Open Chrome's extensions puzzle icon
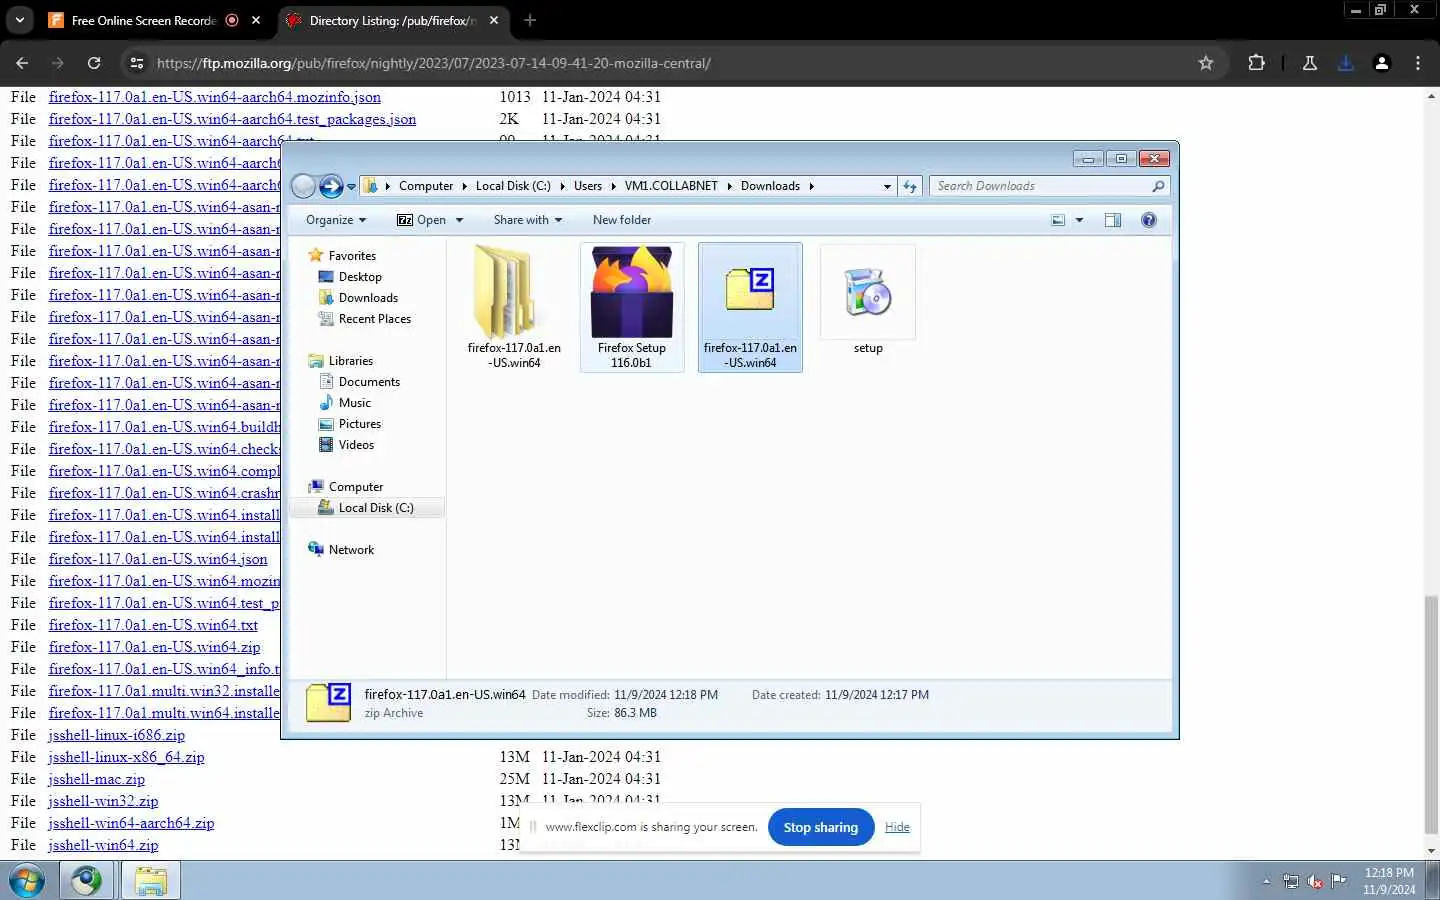This screenshot has height=900, width=1440. point(1257,63)
